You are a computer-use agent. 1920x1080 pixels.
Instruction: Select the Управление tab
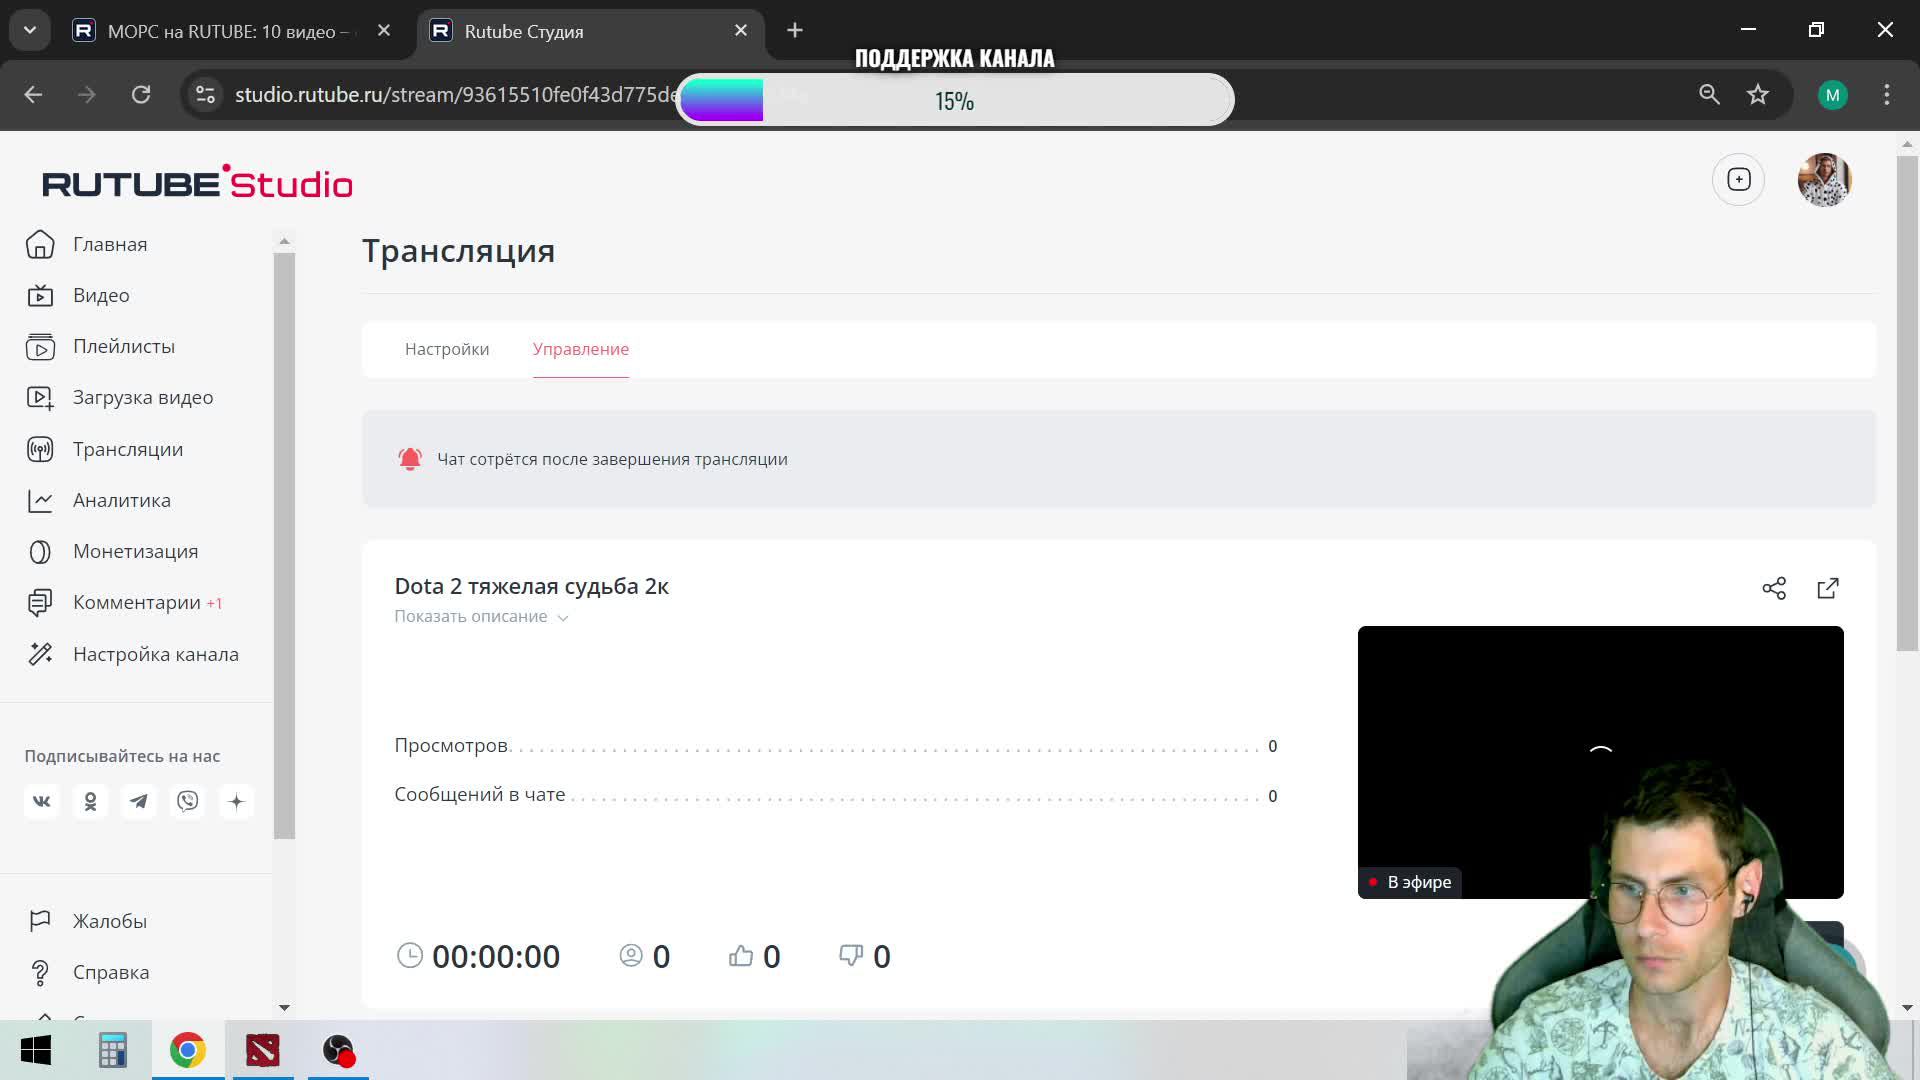[x=581, y=349]
